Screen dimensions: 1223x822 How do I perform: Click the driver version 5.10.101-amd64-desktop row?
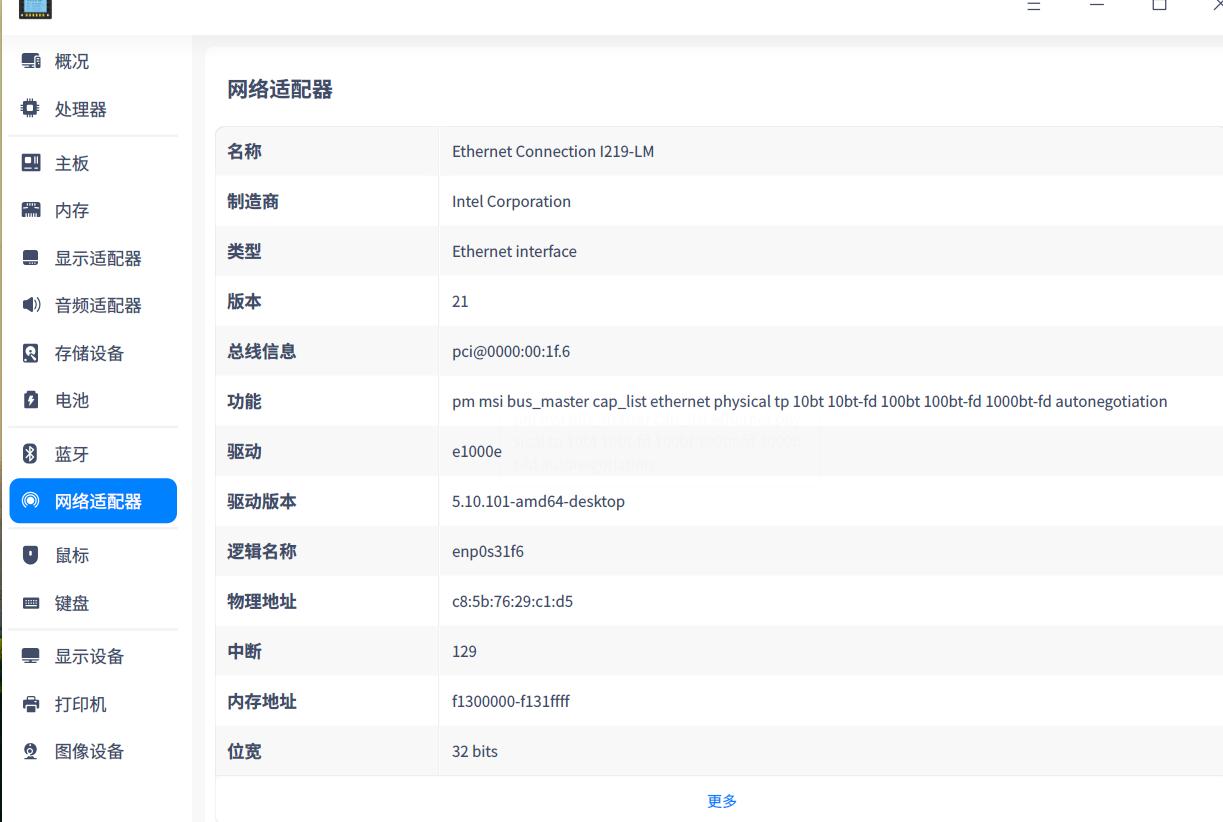539,501
